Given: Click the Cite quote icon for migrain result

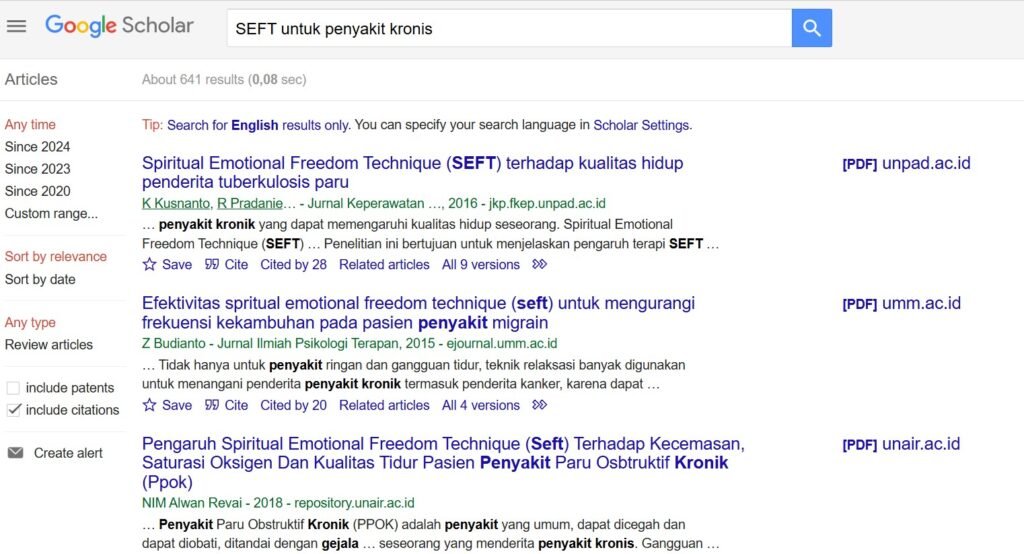Looking at the screenshot, I should coord(212,405).
